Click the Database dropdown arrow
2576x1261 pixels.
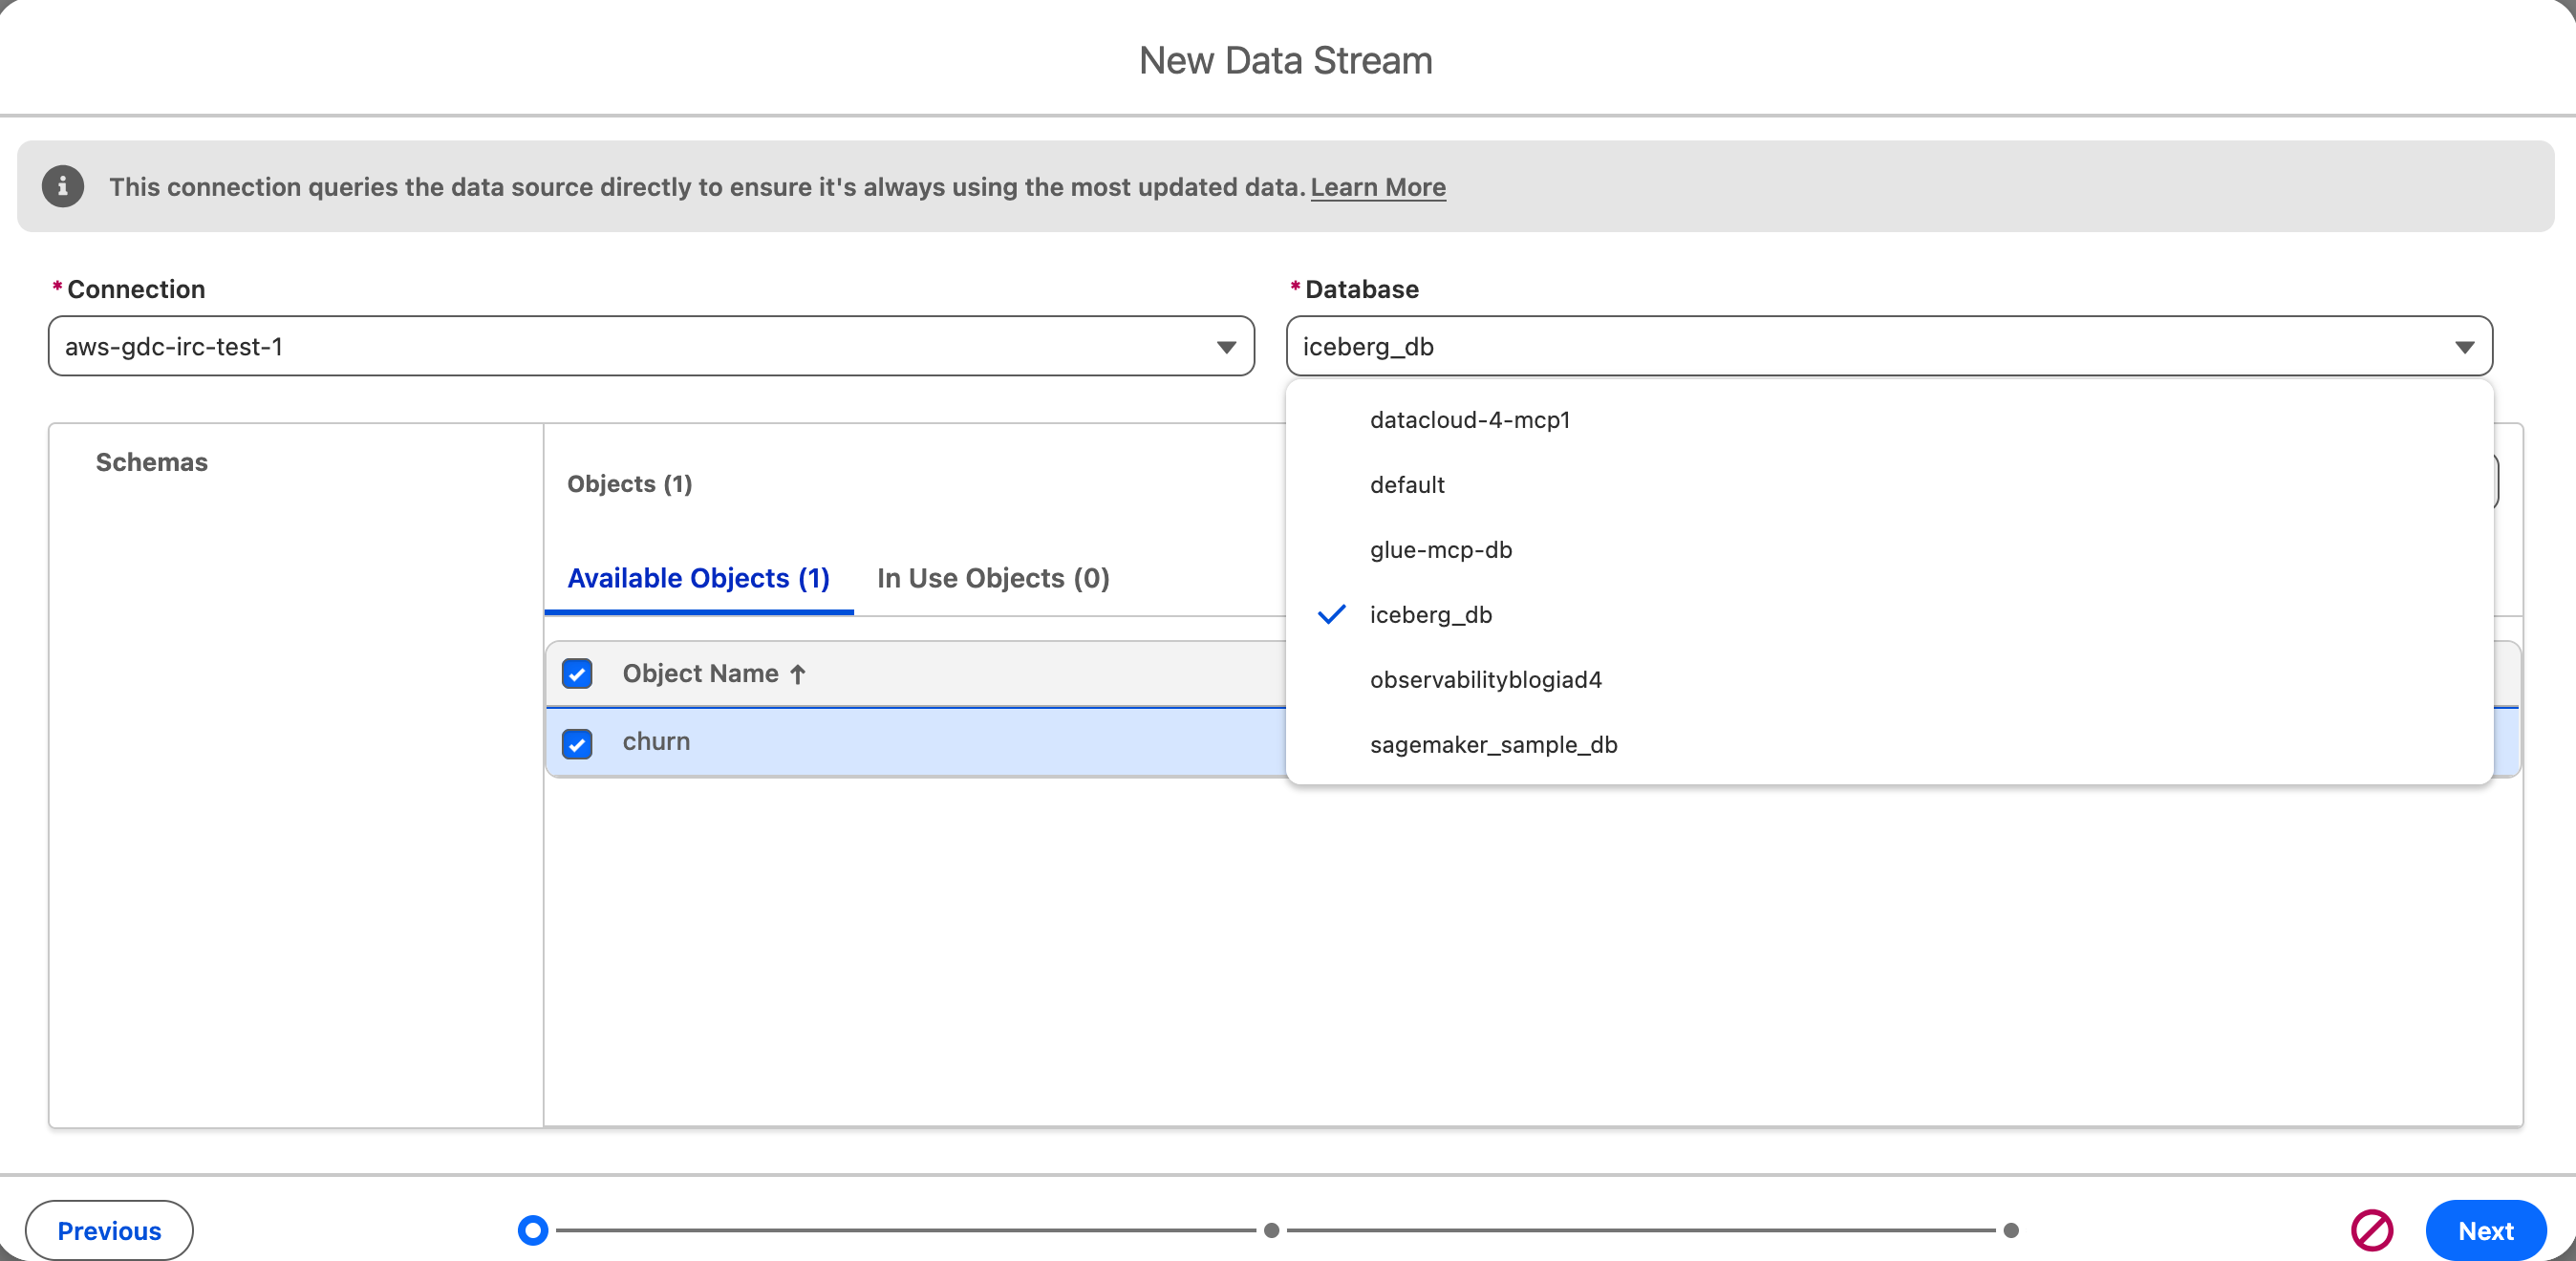point(2464,347)
